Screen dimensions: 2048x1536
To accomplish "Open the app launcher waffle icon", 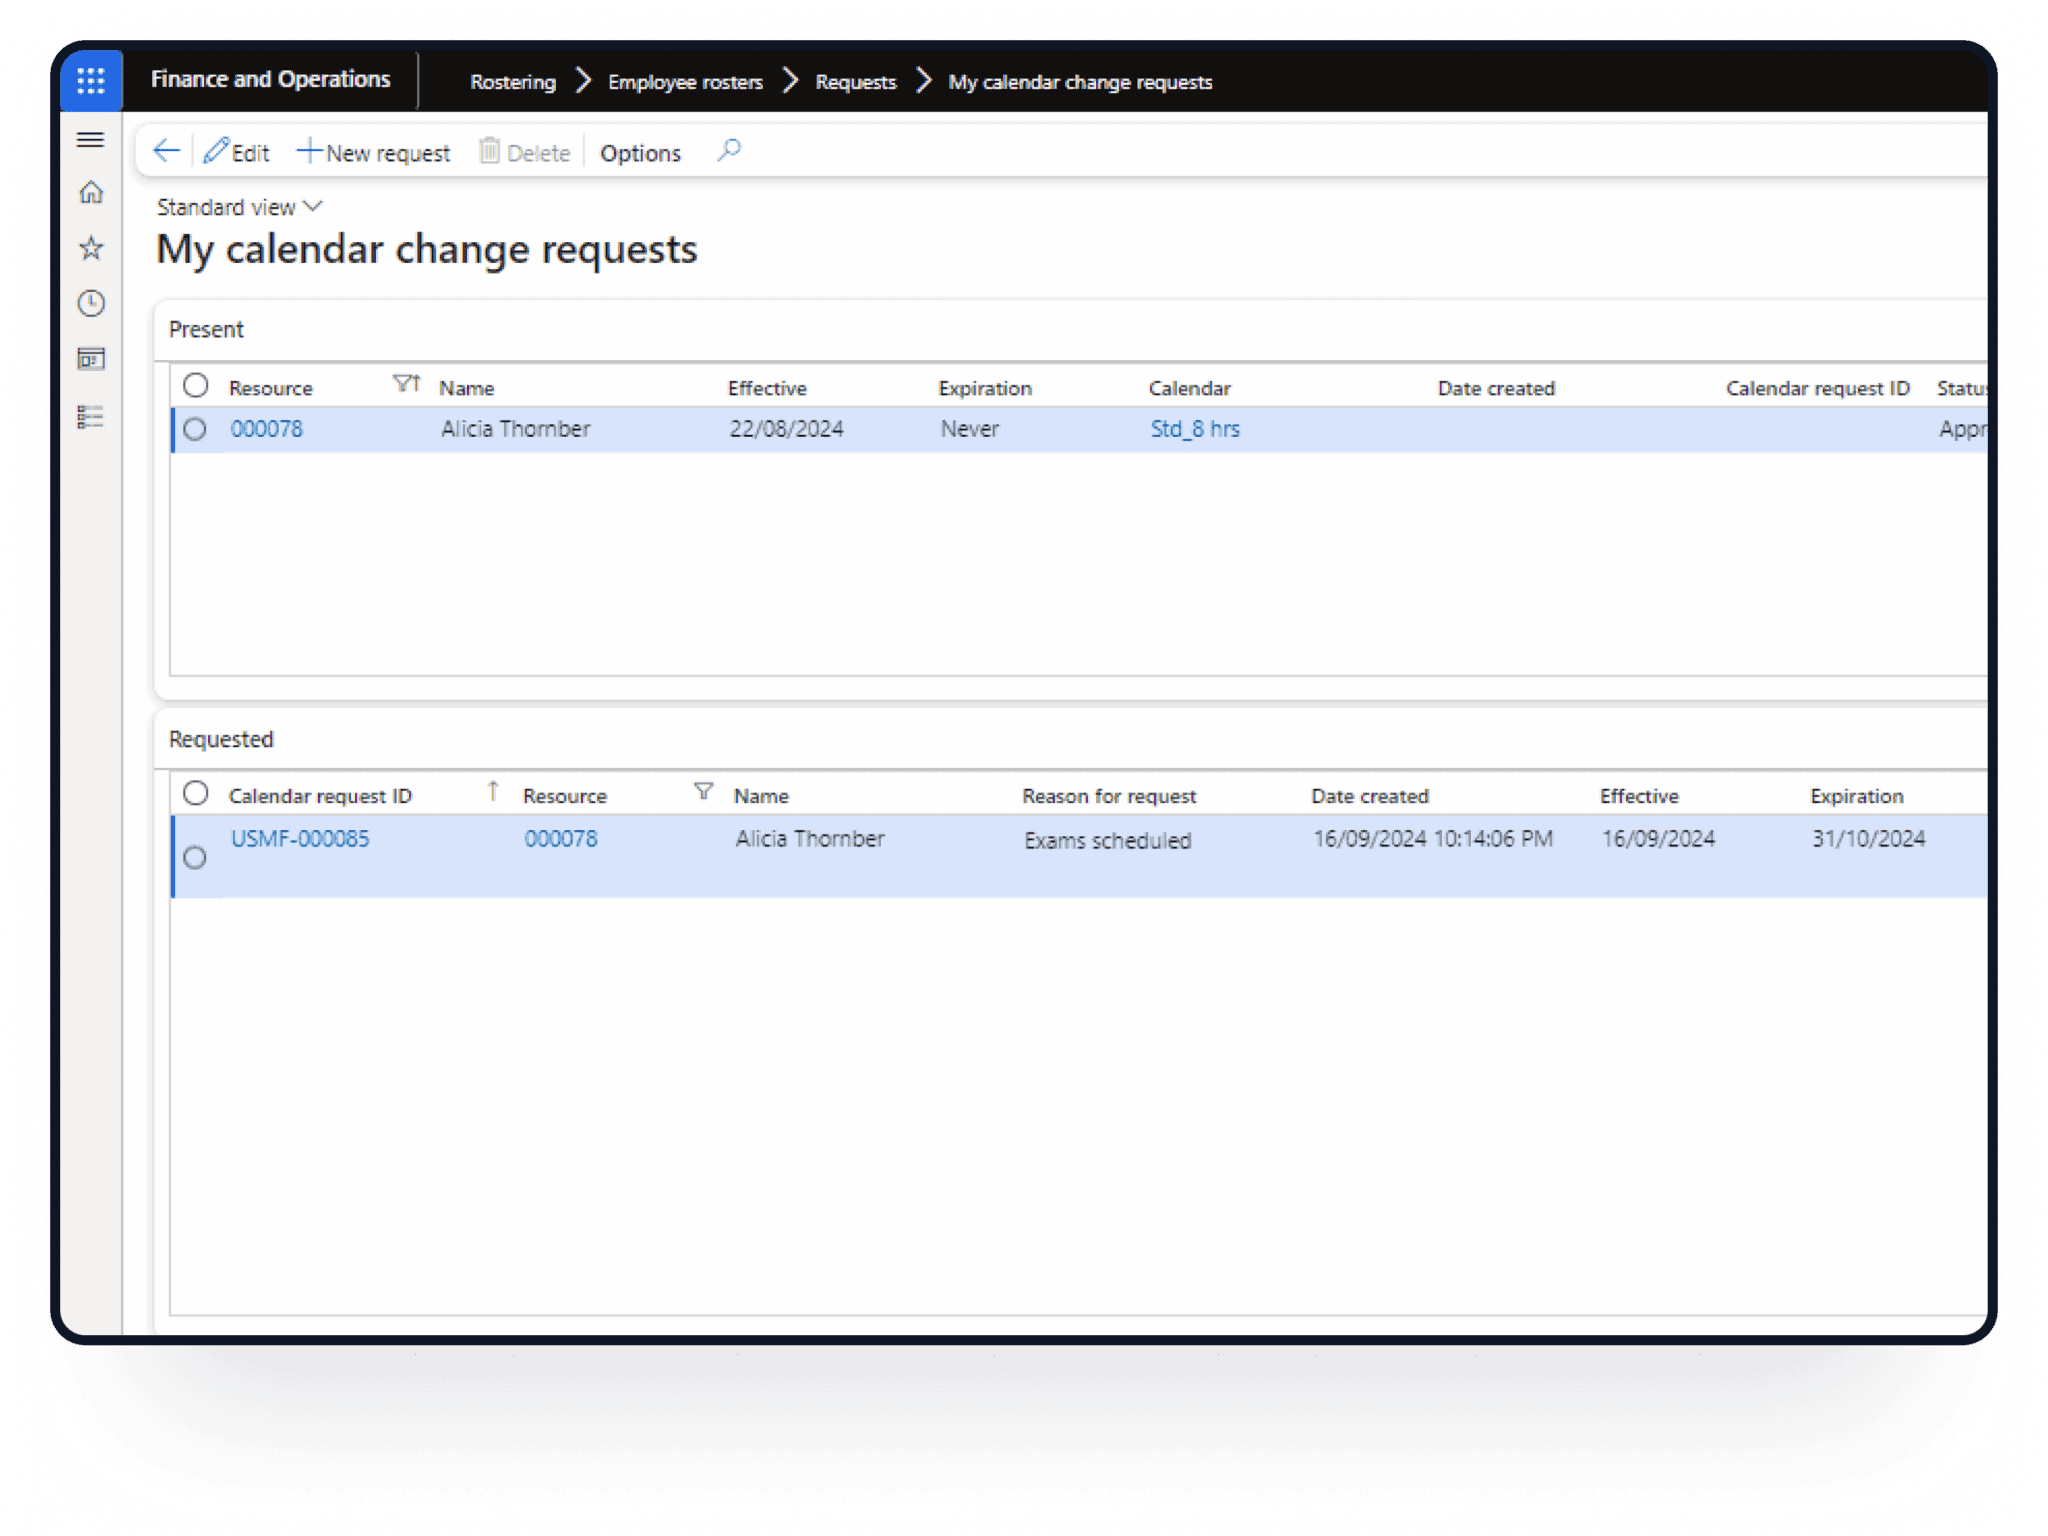I will coord(91,80).
